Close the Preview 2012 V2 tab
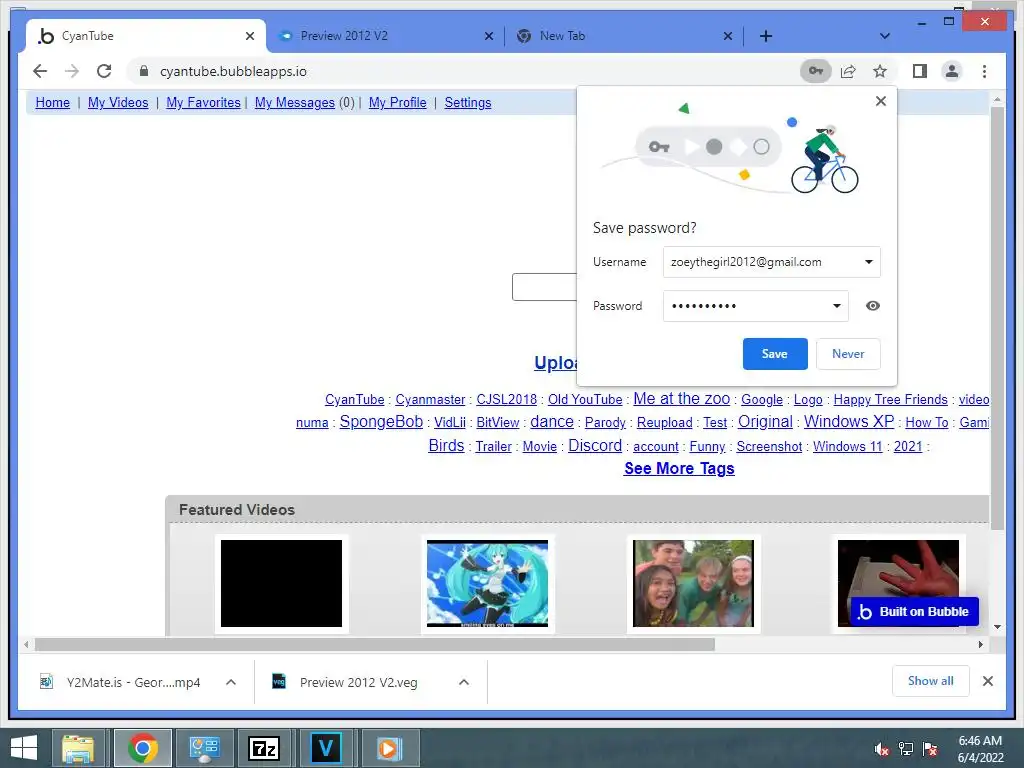This screenshot has width=1024, height=768. tap(488, 36)
